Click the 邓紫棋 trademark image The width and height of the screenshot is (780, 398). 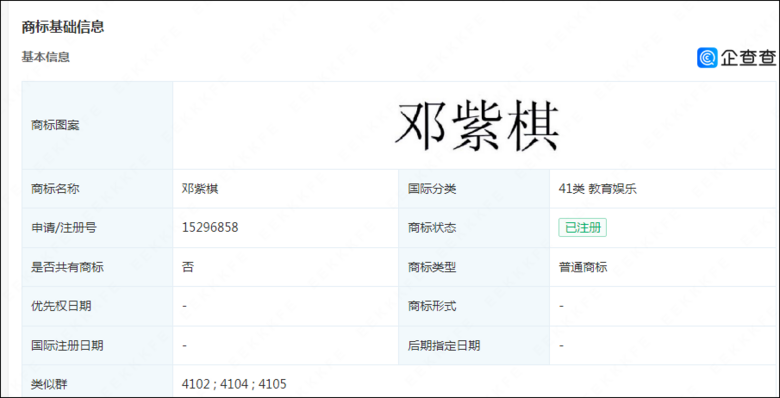(477, 126)
